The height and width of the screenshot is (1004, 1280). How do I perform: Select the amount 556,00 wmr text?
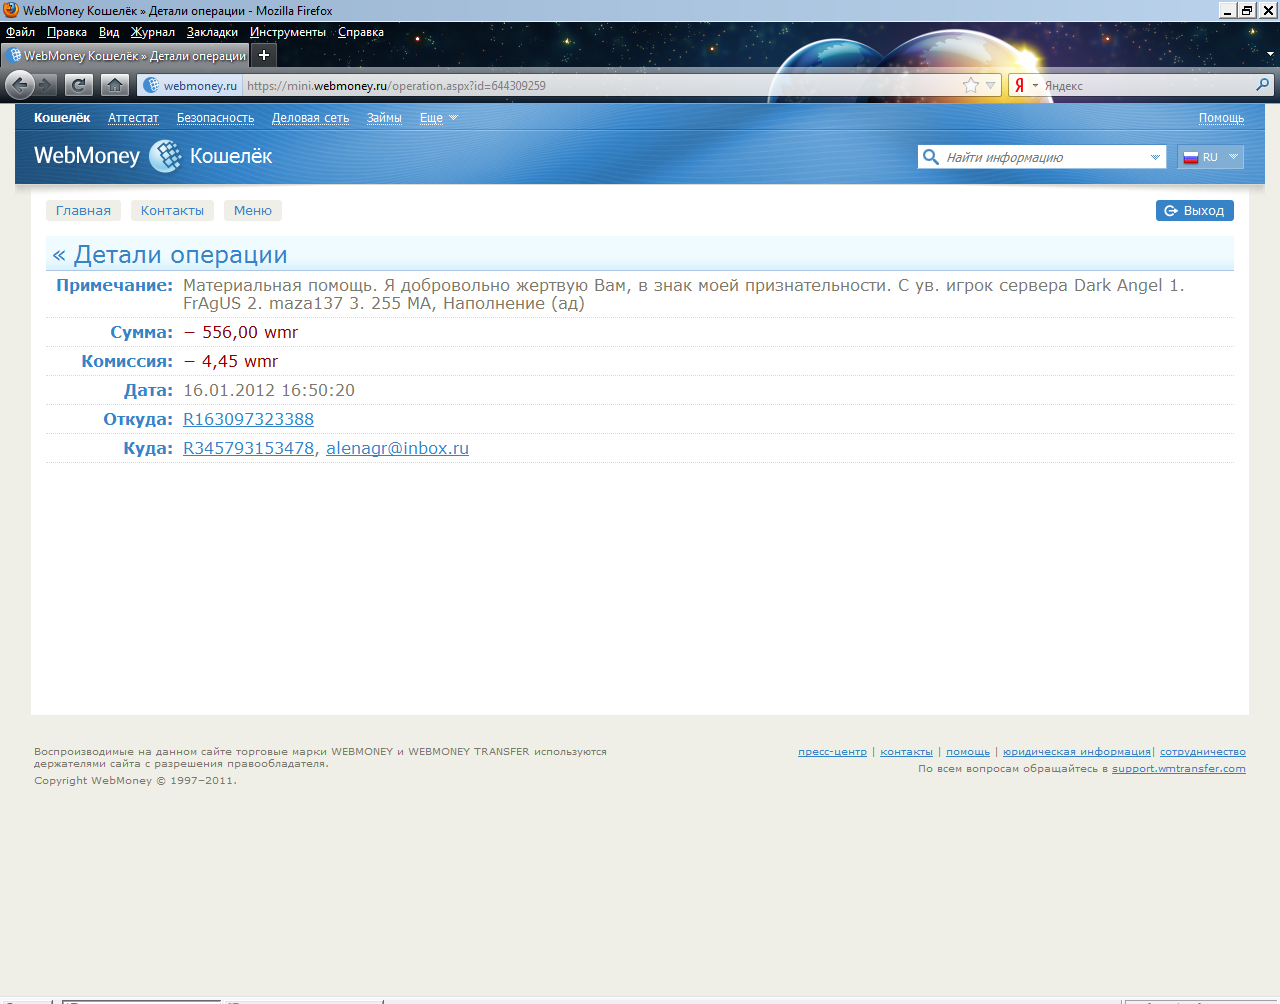coord(241,332)
